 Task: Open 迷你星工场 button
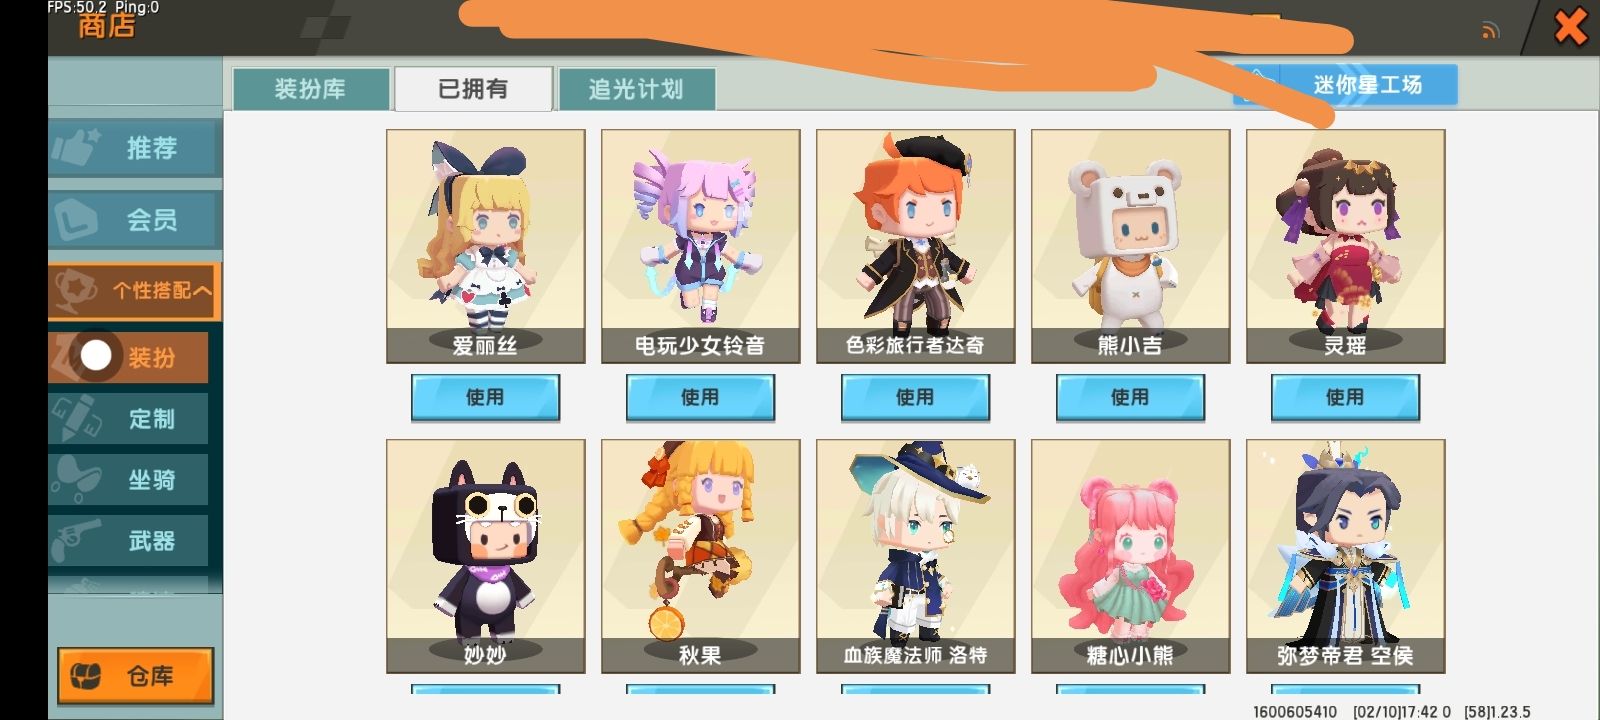[x=1345, y=85]
